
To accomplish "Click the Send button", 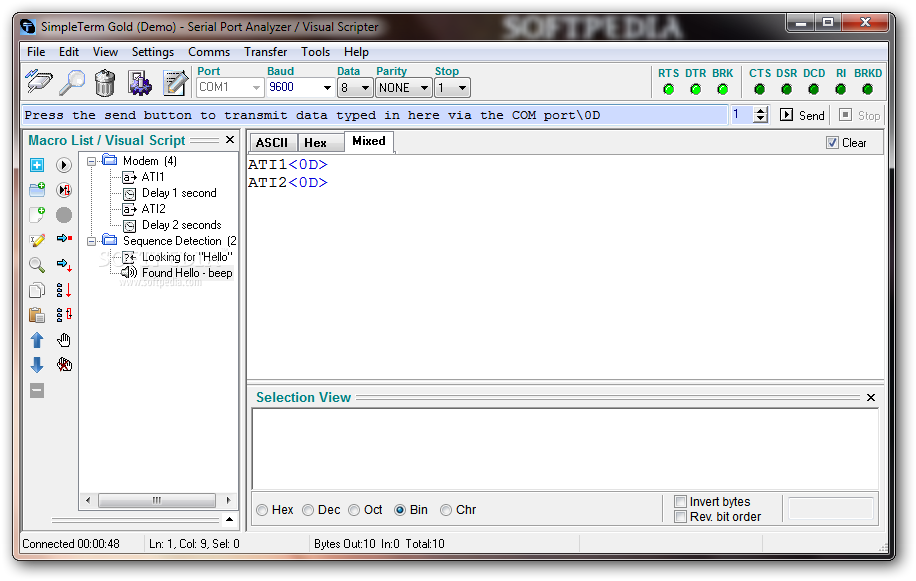I will tap(802, 115).
